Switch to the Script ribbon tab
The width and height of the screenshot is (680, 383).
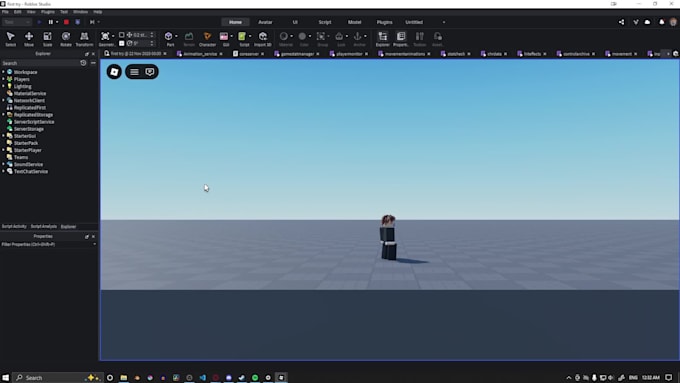tap(325, 22)
